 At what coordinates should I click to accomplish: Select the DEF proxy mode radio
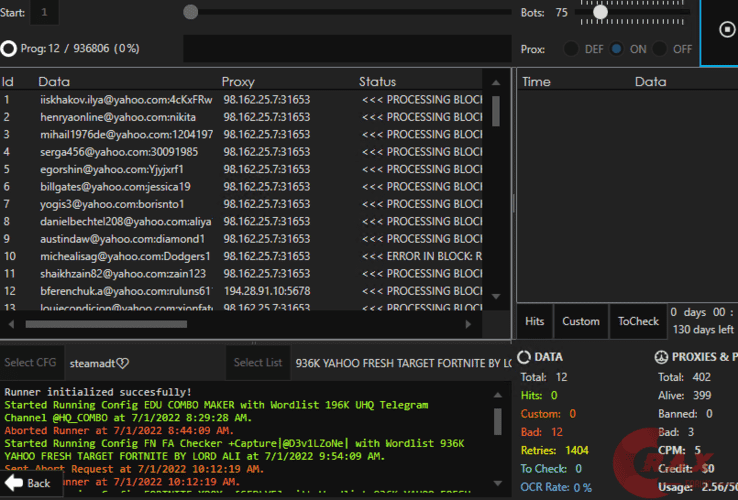[x=571, y=49]
